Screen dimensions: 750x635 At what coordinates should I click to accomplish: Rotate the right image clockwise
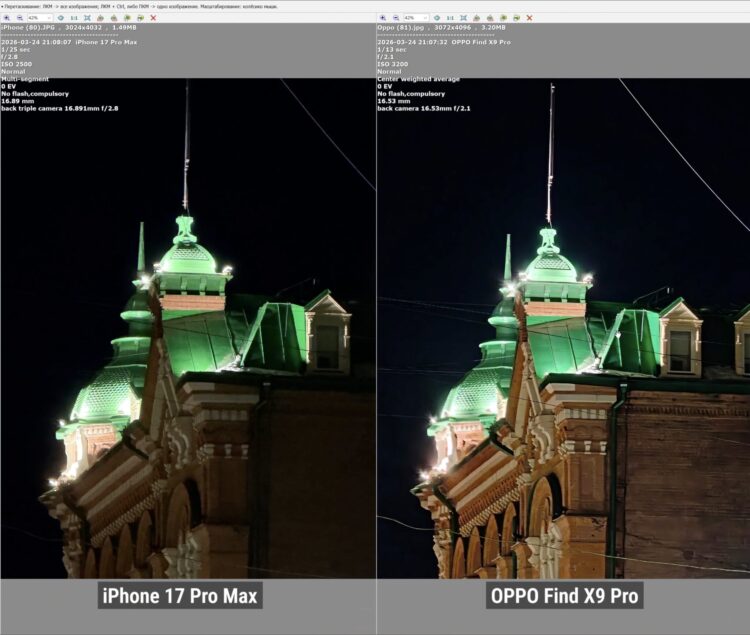pos(490,18)
